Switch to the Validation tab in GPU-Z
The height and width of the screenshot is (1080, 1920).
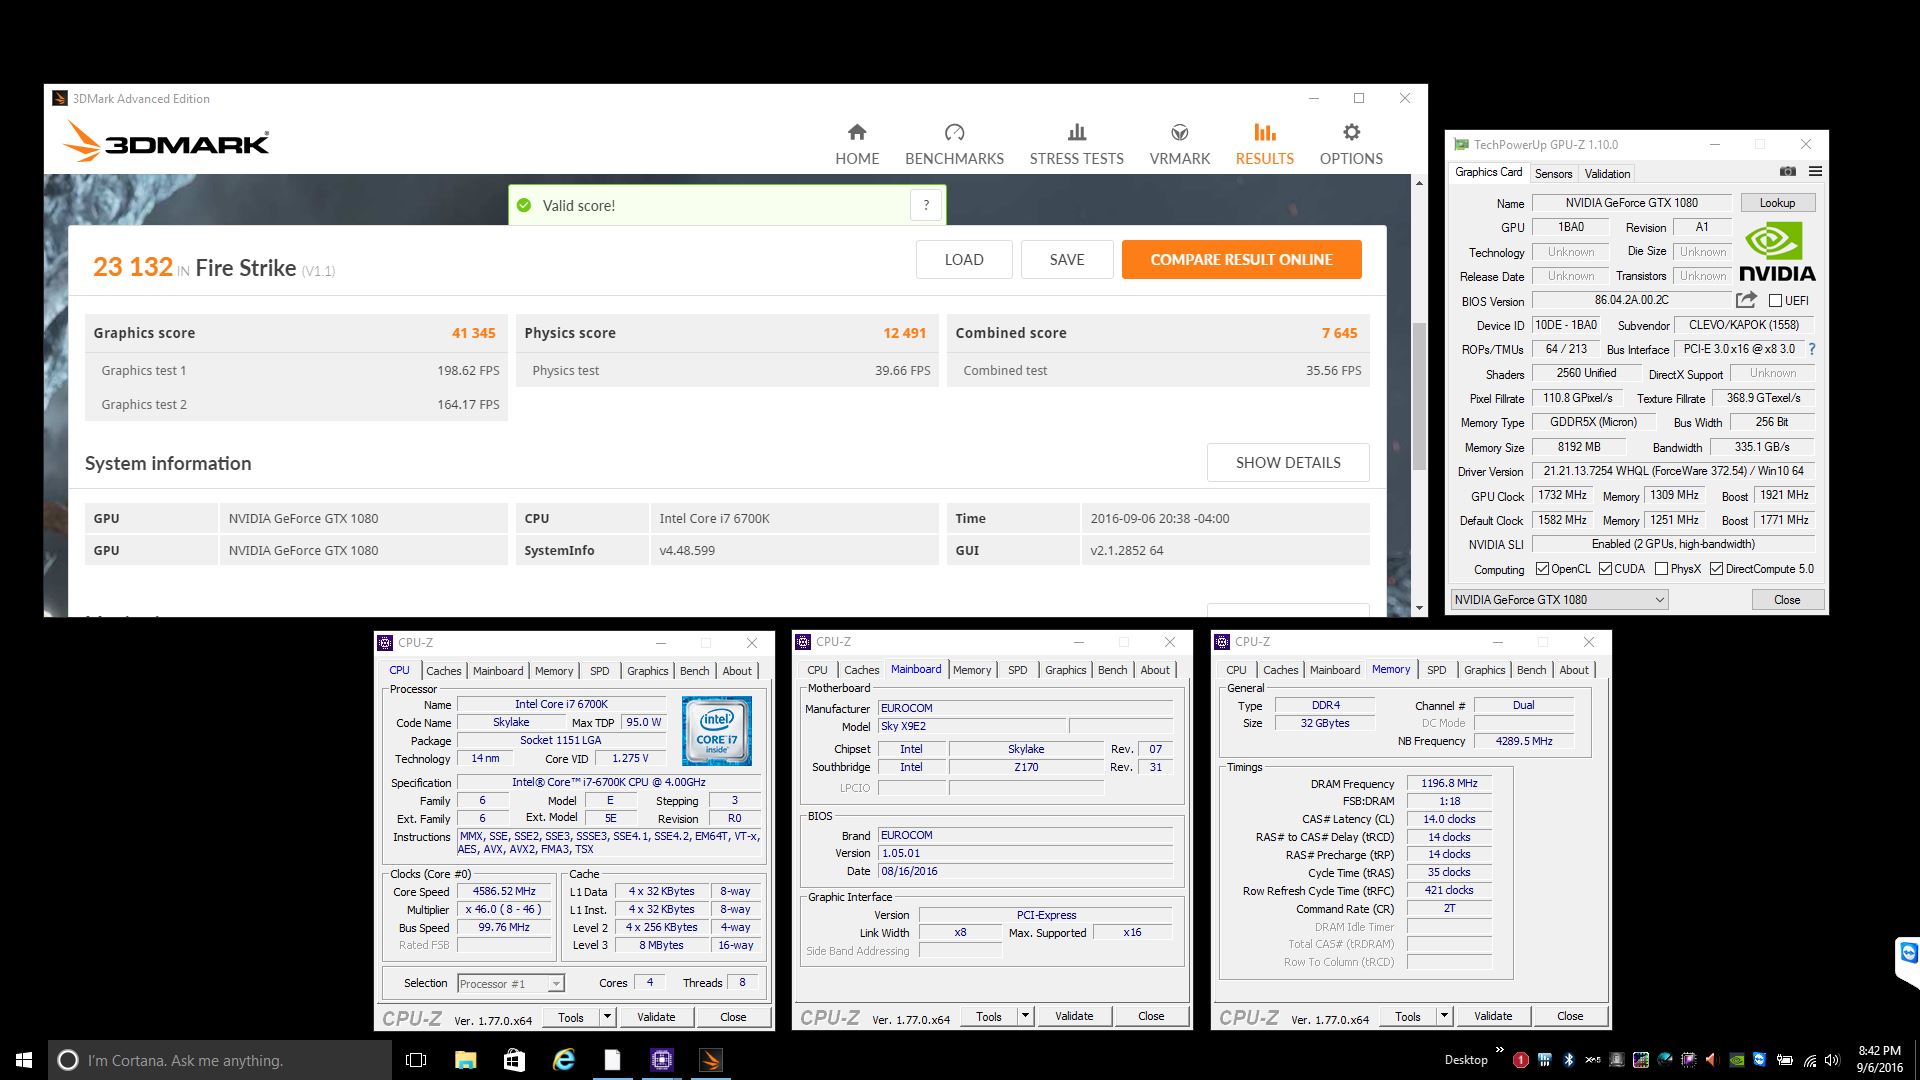1607,174
